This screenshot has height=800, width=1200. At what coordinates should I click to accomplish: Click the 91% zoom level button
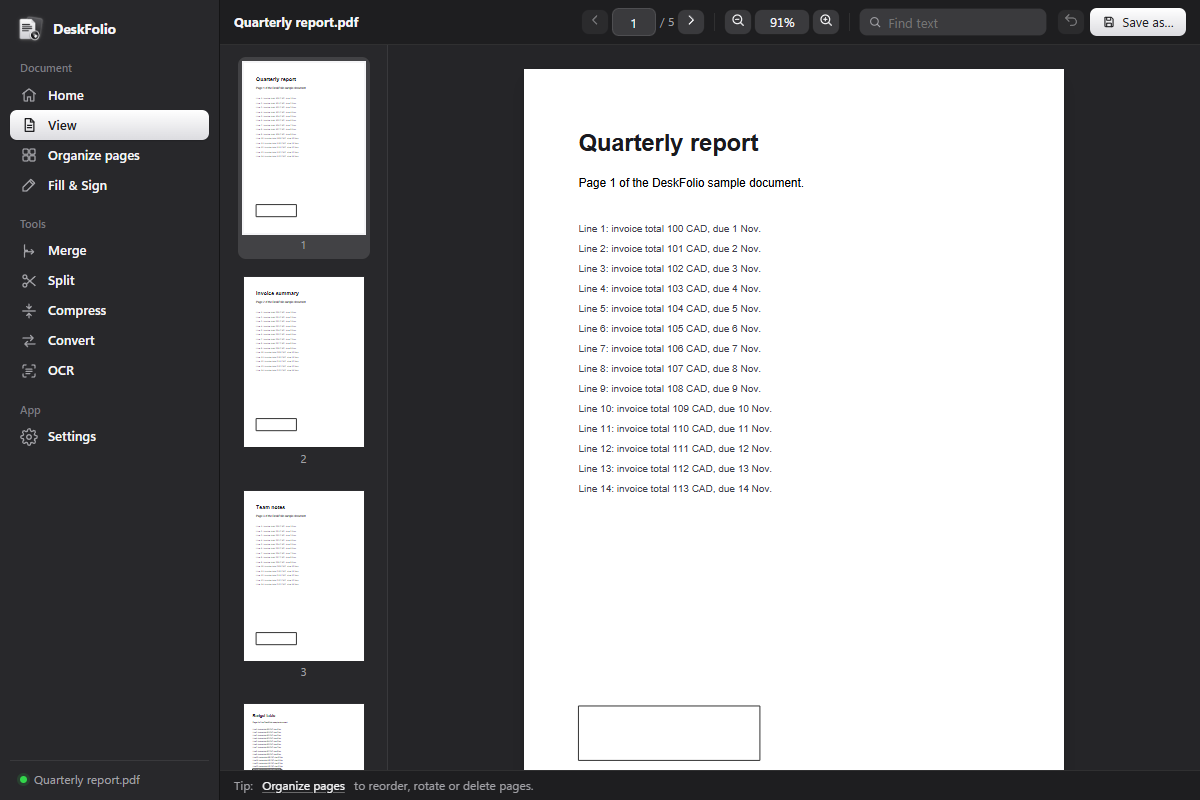pyautogui.click(x=782, y=22)
